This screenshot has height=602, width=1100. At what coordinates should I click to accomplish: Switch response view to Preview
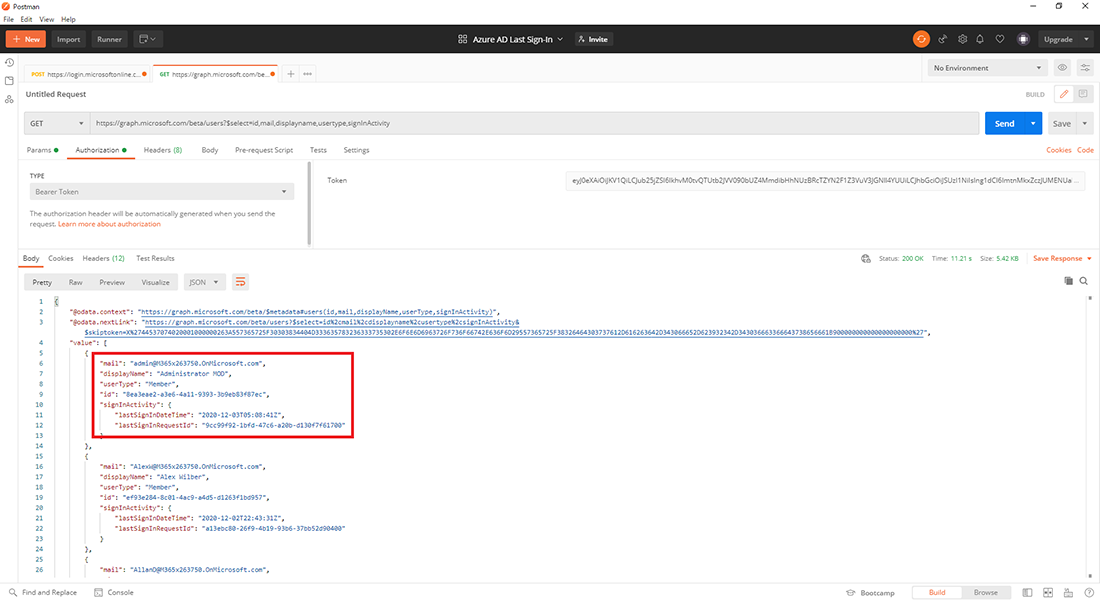coord(112,282)
